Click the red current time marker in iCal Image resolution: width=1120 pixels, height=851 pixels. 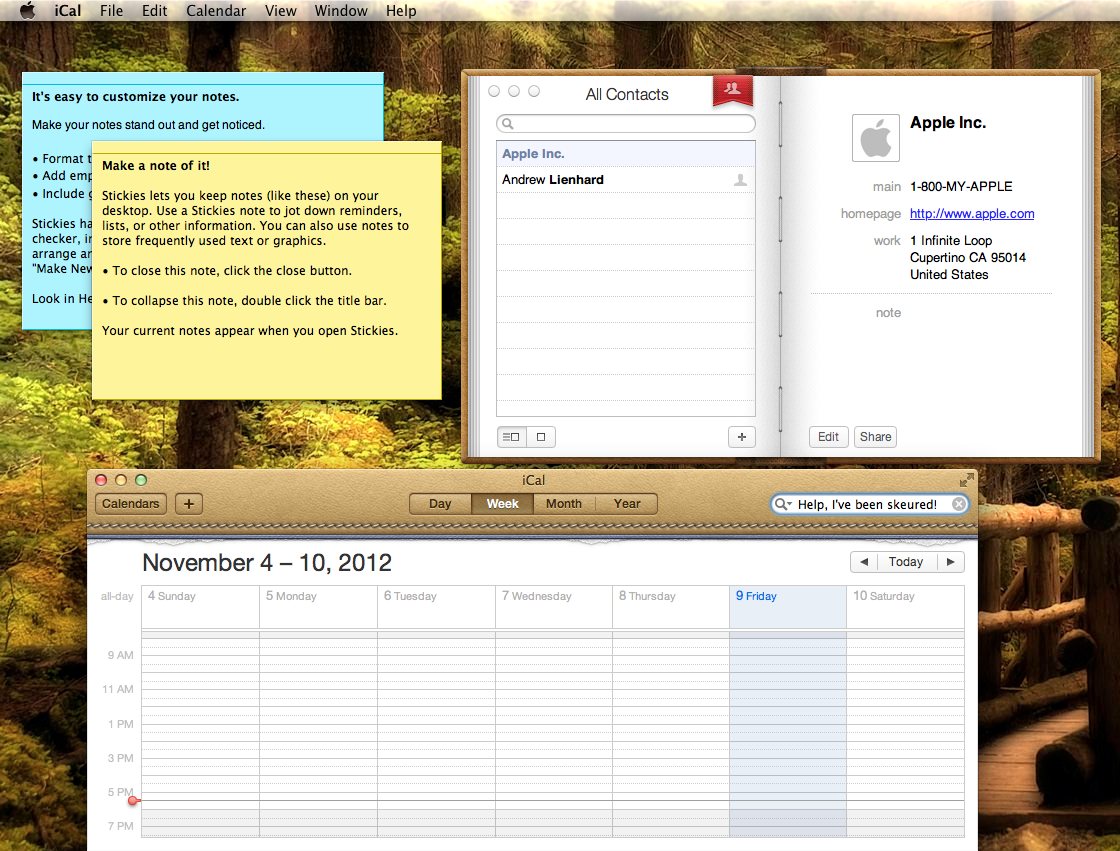[133, 800]
